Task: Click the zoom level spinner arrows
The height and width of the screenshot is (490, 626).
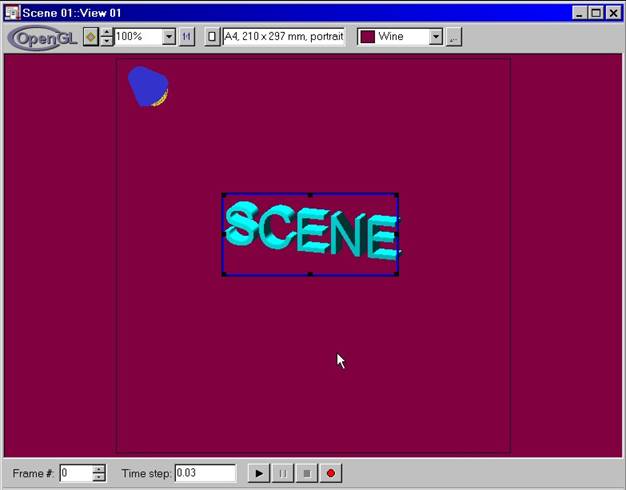Action: [x=107, y=37]
